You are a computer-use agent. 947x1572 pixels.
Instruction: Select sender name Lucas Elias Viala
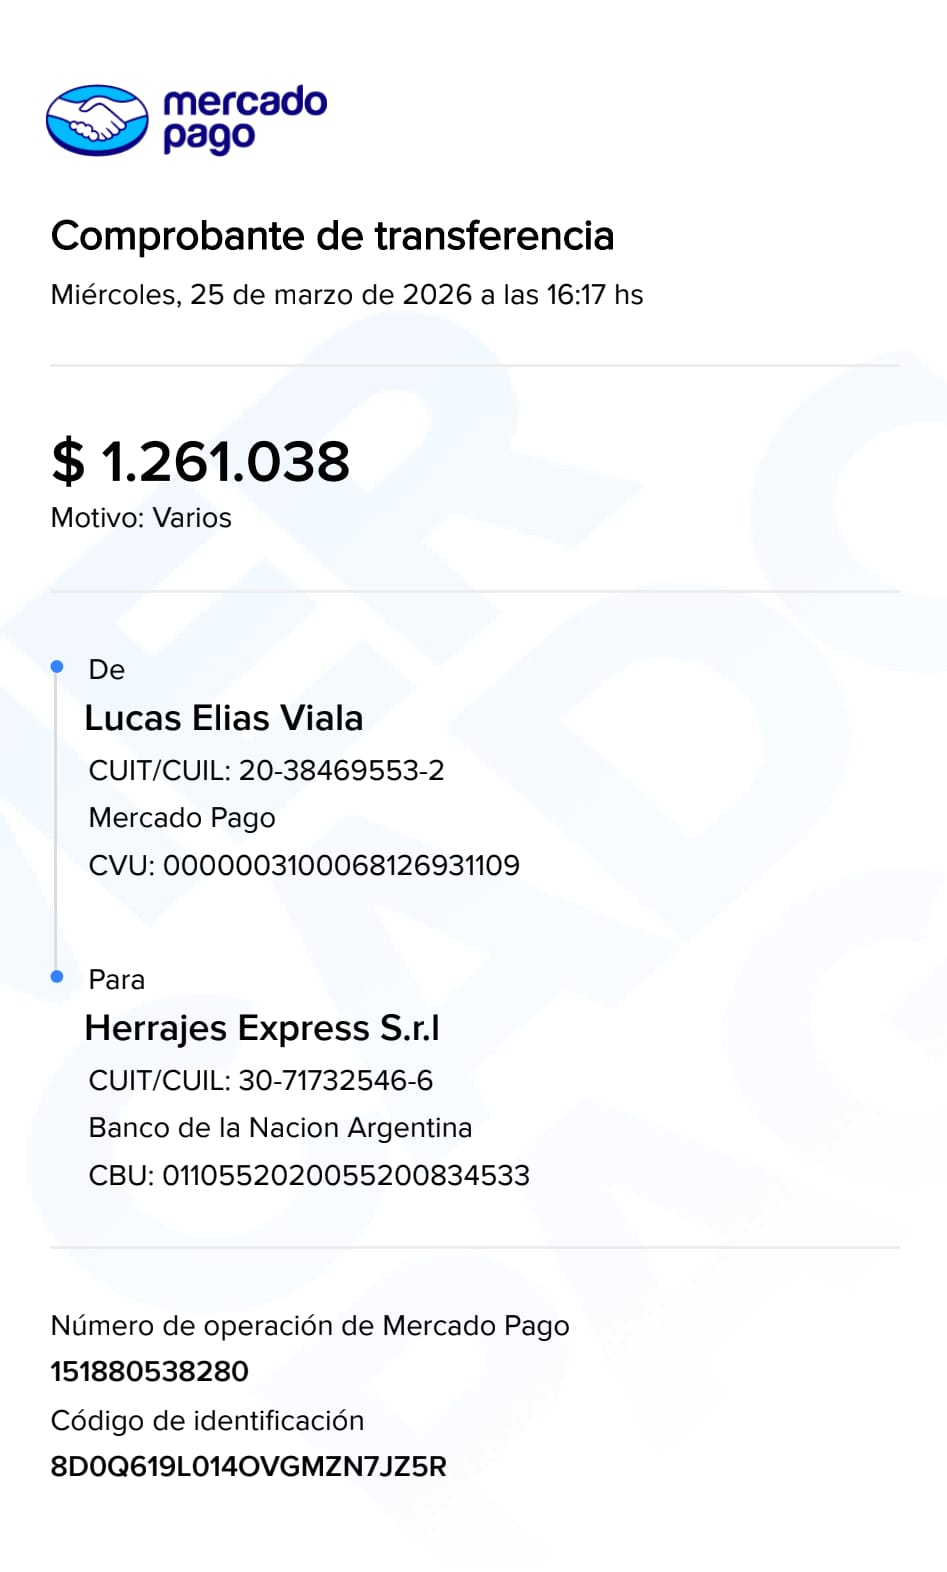(x=223, y=718)
